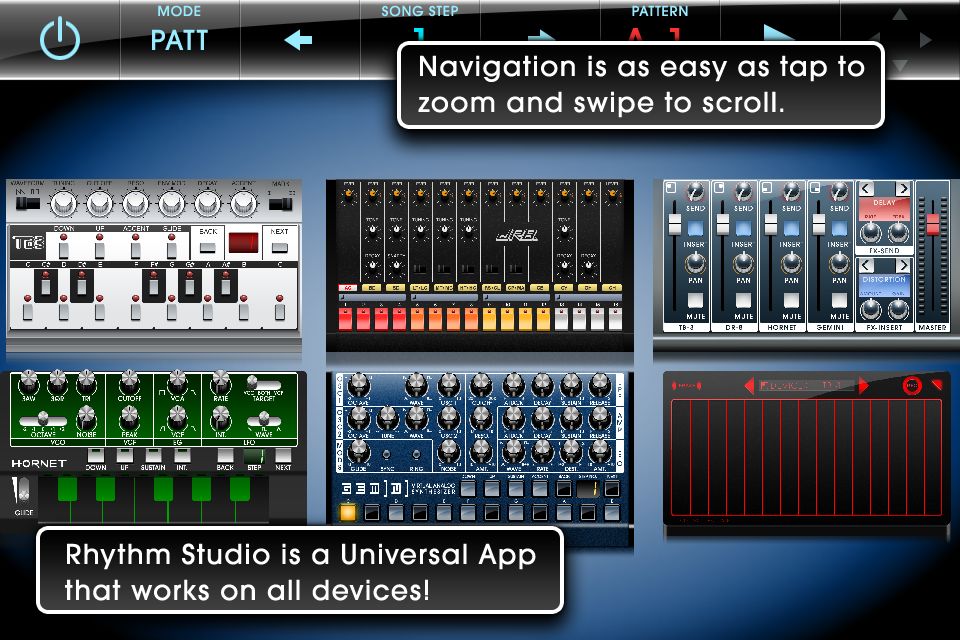
Task: Click the TB-3 red step display
Action: click(x=243, y=243)
